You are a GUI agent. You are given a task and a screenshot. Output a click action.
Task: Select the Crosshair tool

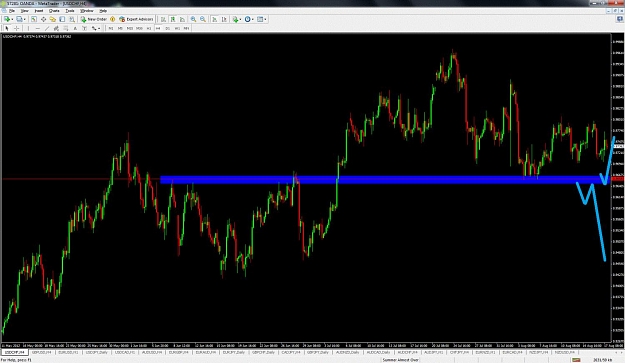point(16,28)
